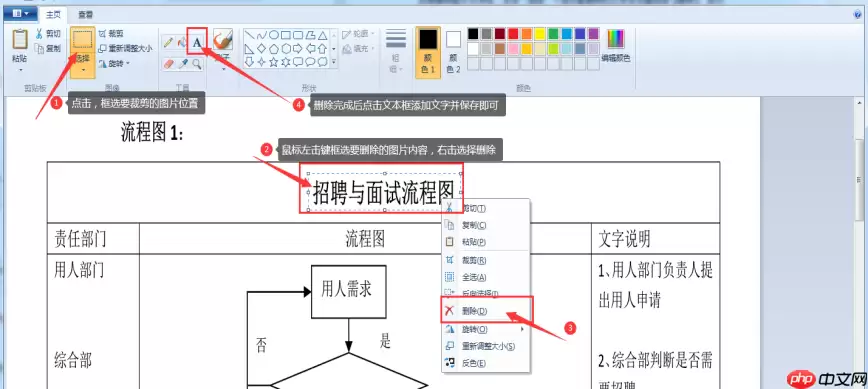This screenshot has height=389, width=868.
Task: Pick the black palette swatch
Action: (473, 34)
